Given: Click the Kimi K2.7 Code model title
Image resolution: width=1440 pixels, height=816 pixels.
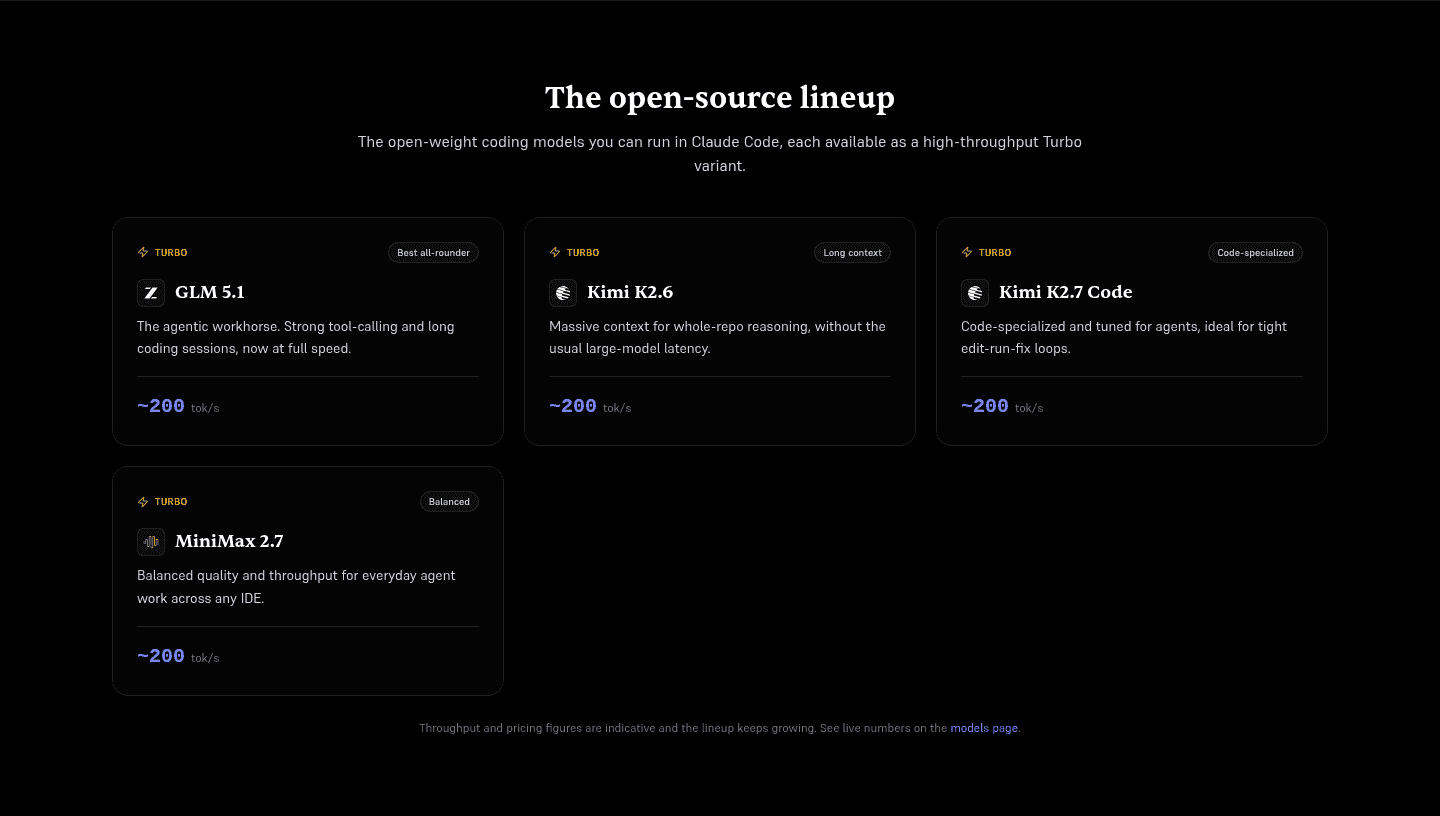Looking at the screenshot, I should pos(1066,292).
